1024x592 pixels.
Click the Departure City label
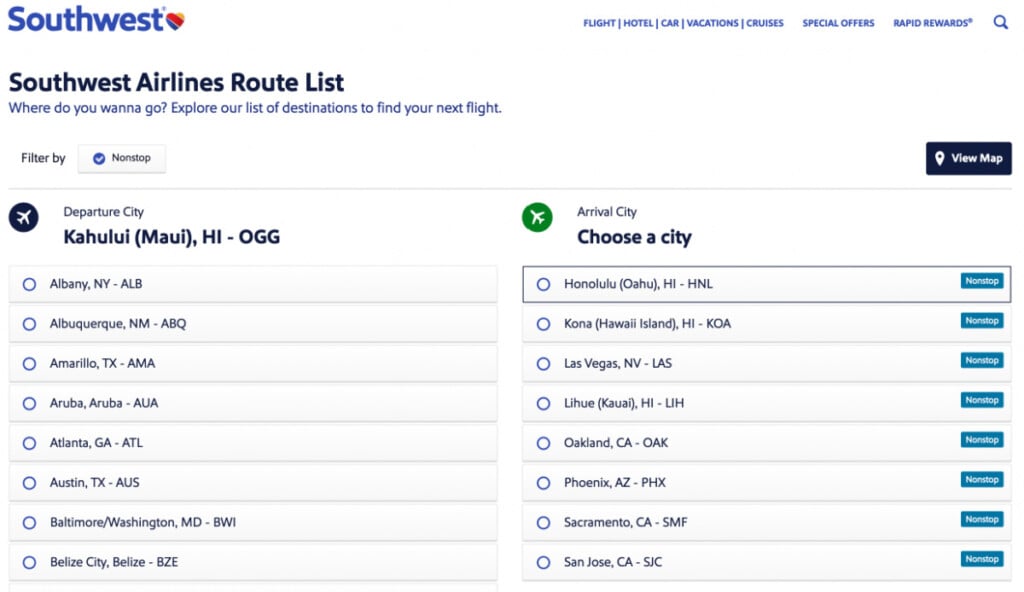[103, 212]
